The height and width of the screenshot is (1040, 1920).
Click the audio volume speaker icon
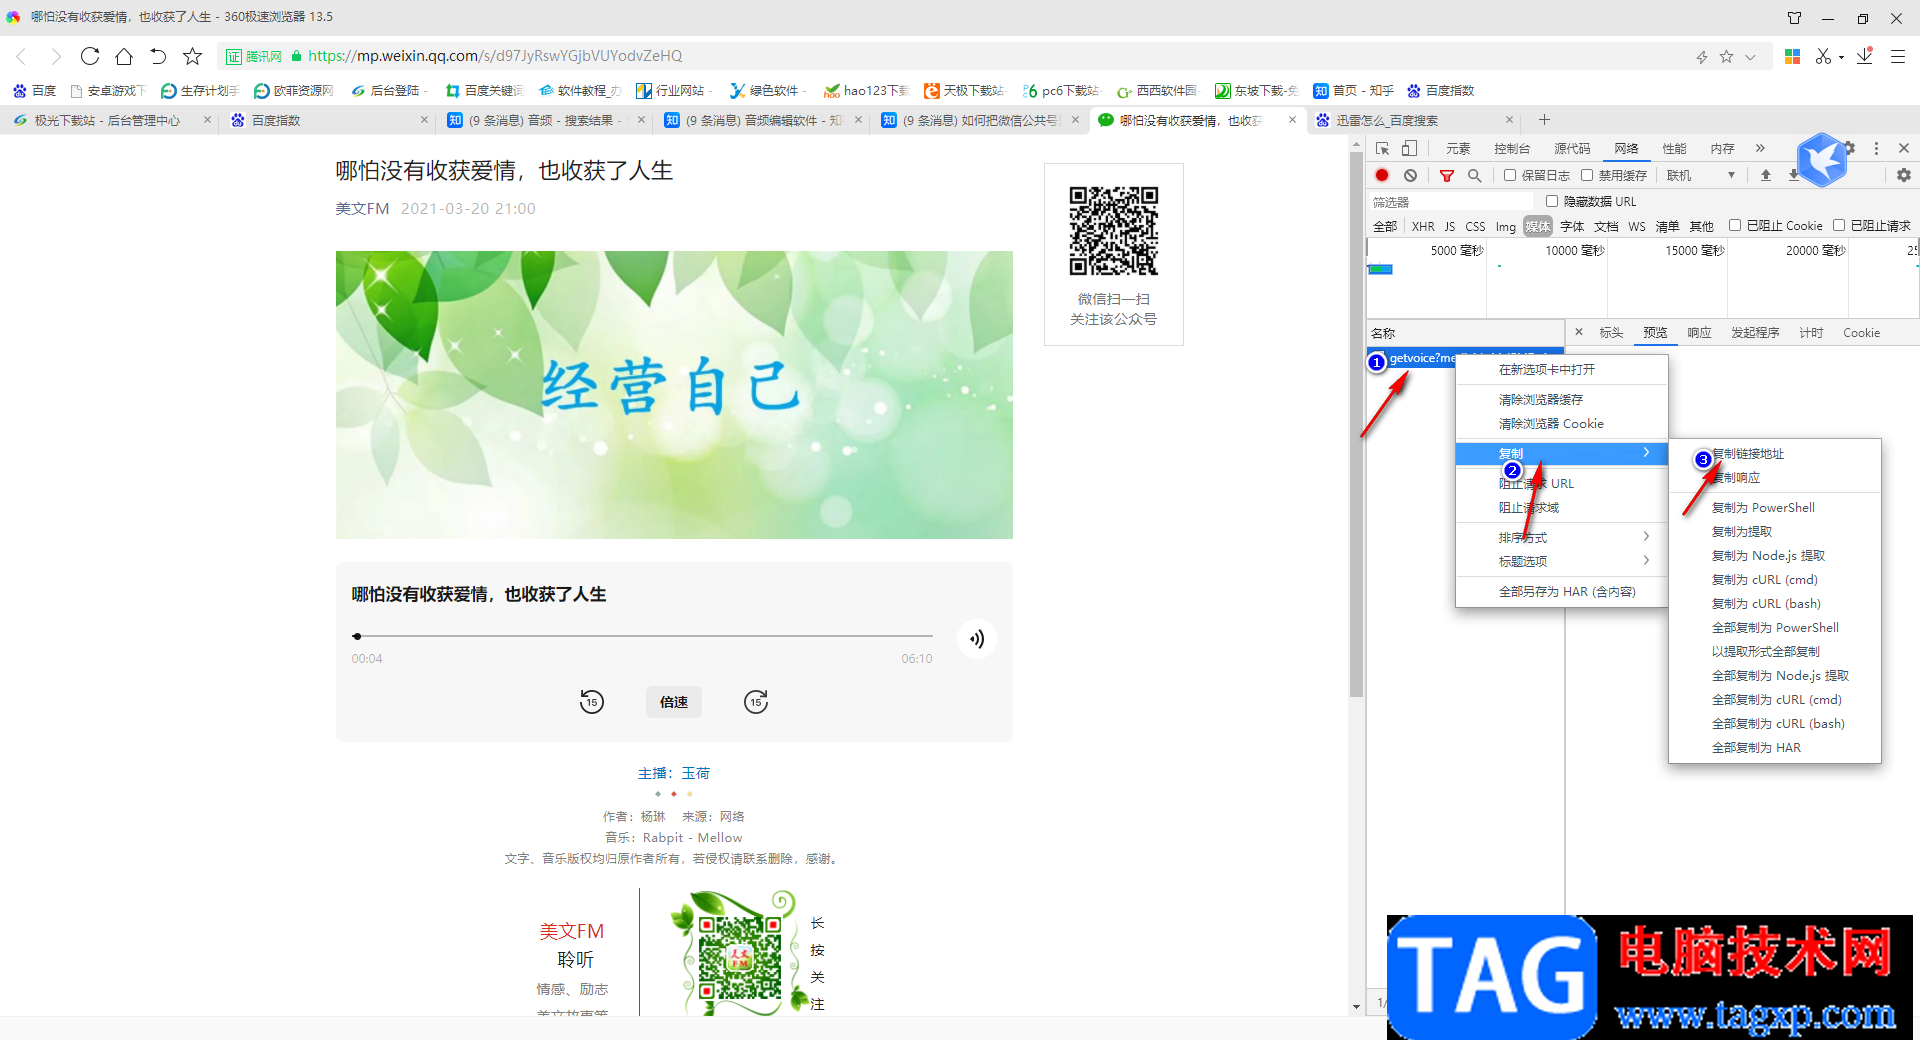tap(976, 639)
